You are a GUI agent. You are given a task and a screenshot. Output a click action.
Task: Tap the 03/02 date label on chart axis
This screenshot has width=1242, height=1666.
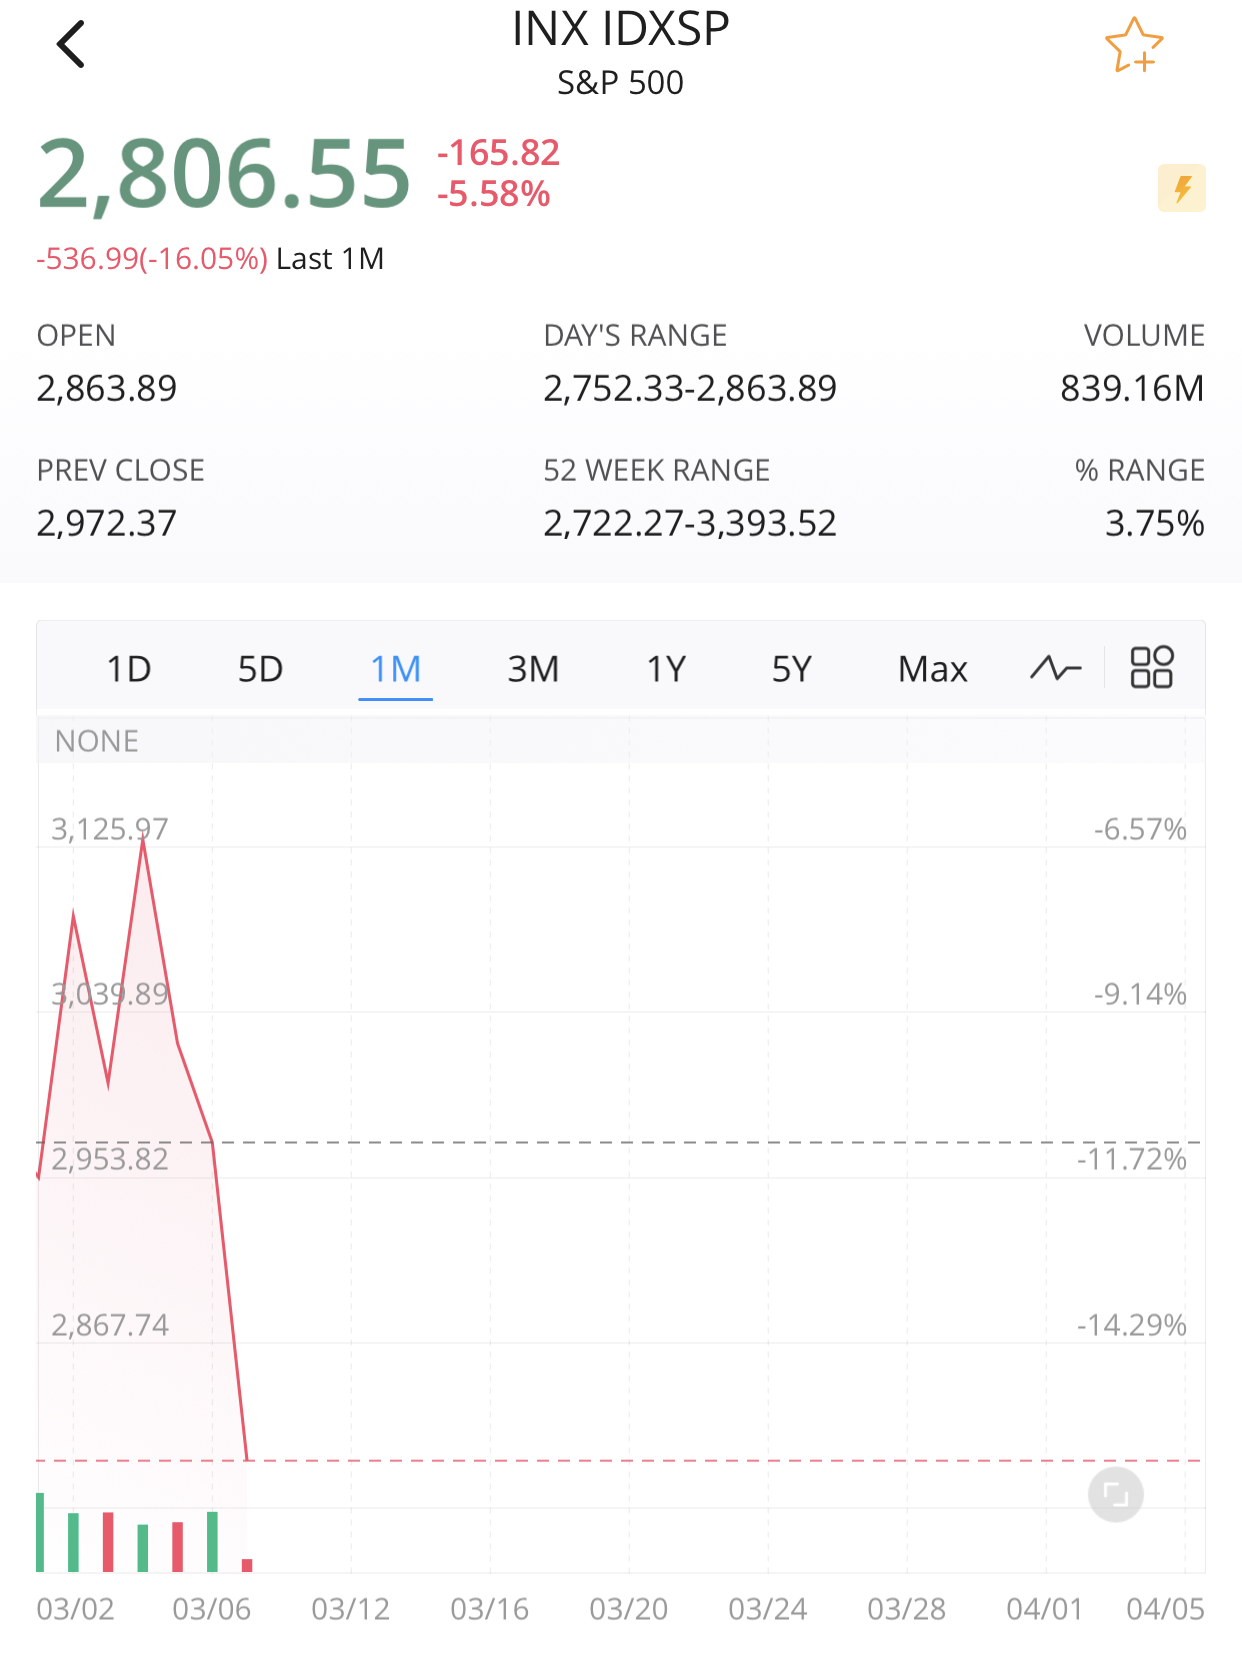pos(75,1609)
